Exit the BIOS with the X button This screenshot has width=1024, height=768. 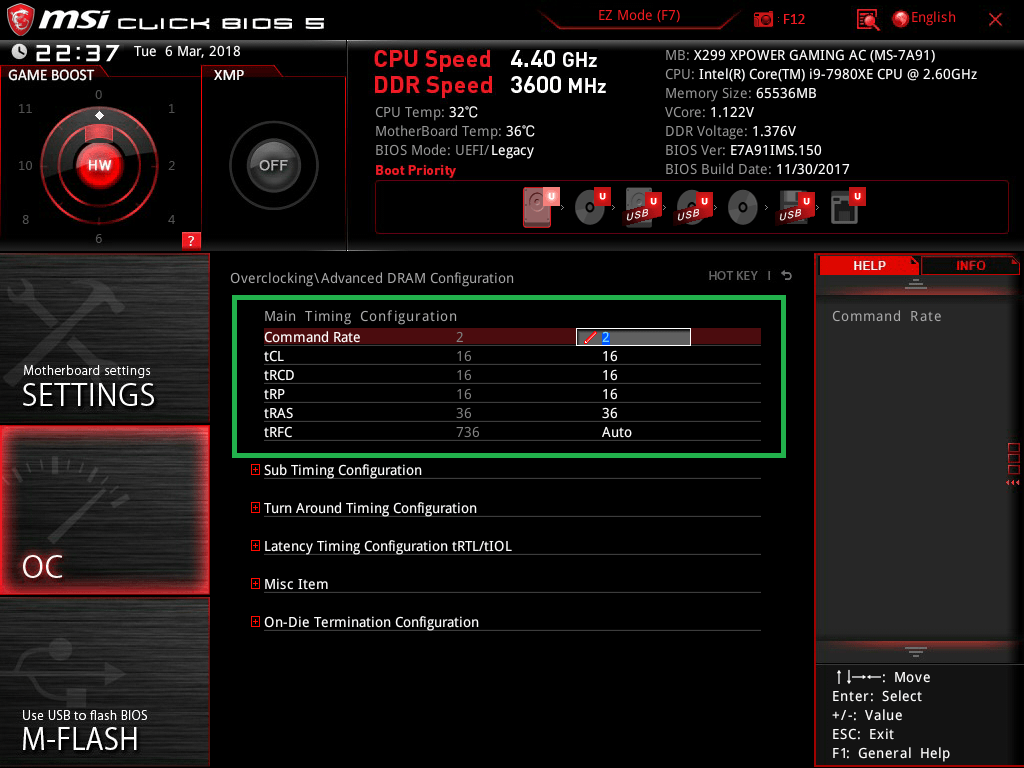tap(995, 20)
